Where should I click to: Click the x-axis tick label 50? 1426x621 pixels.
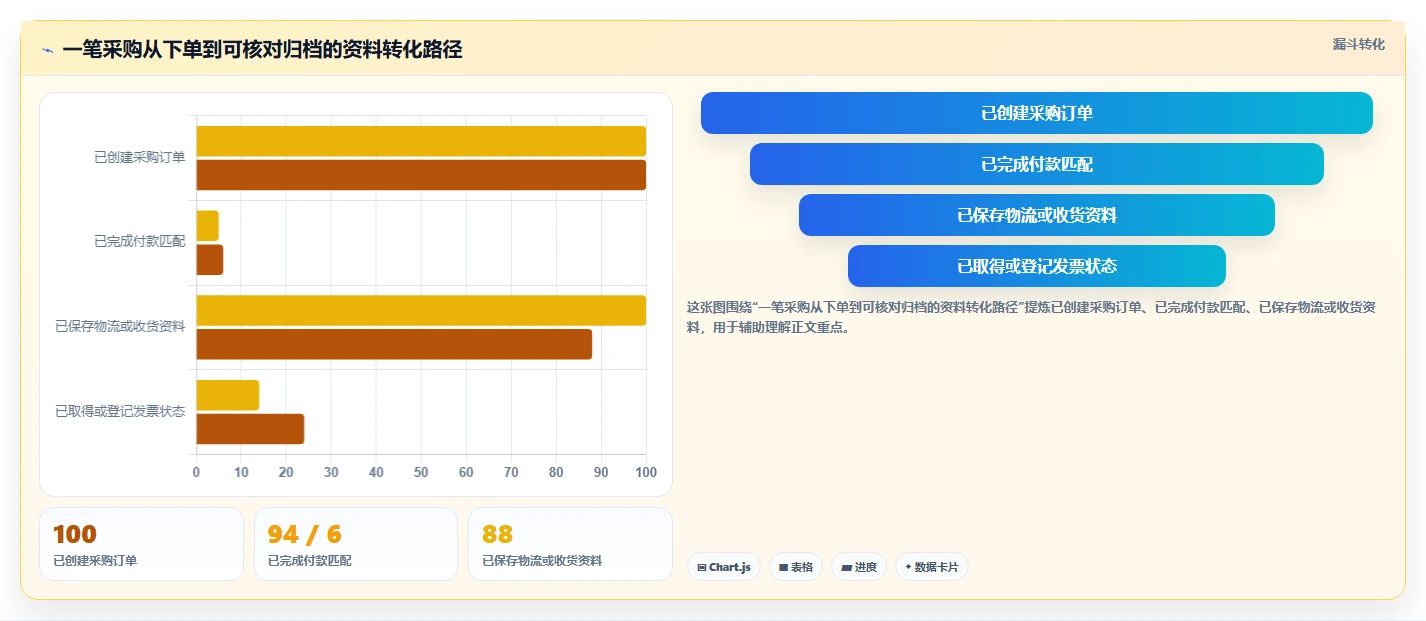421,472
